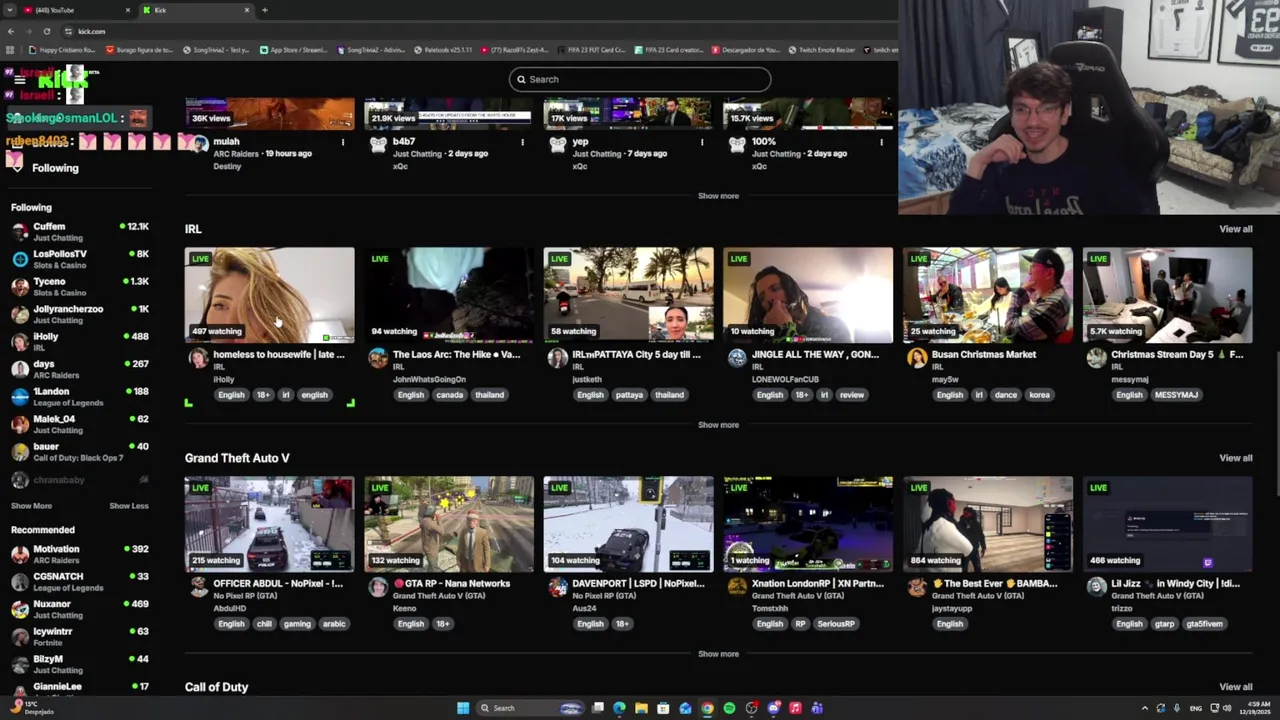The height and width of the screenshot is (720, 1280).
Task: Open 1Landon avatar in sidebar
Action: pyautogui.click(x=20, y=397)
